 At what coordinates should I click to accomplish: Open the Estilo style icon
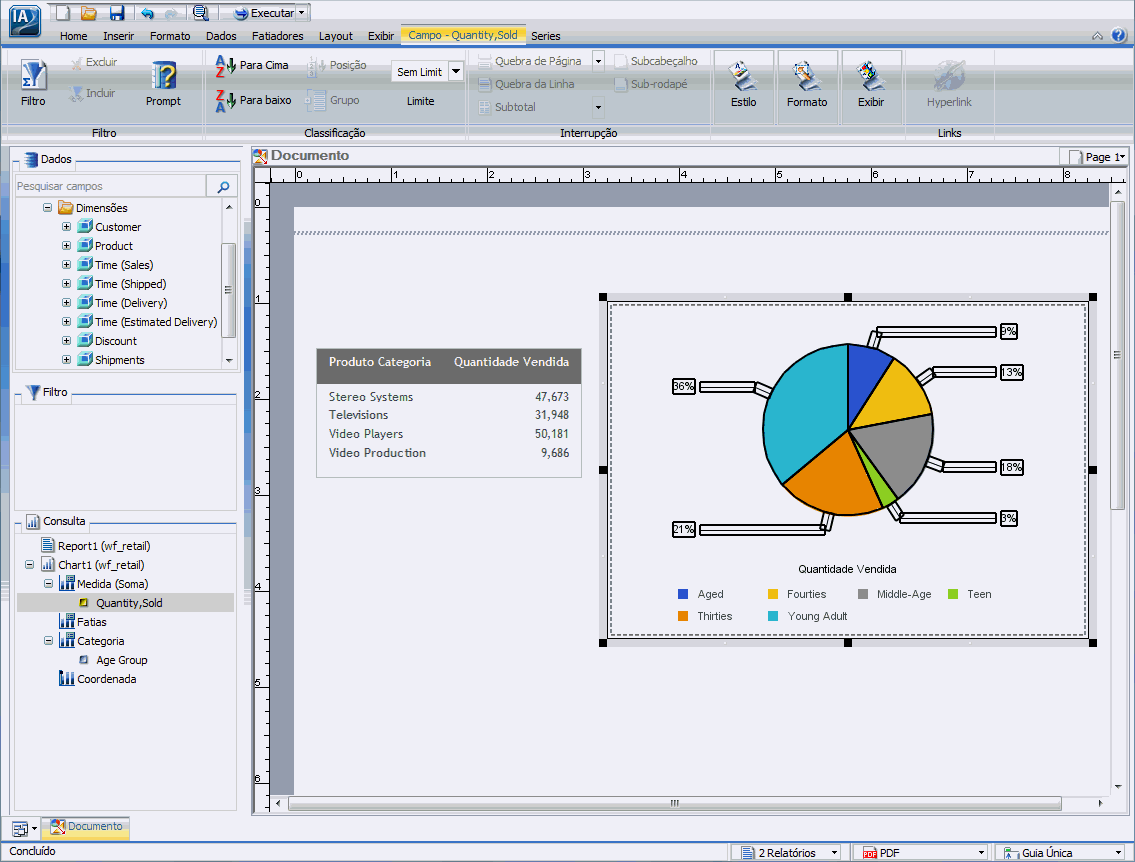tap(743, 76)
